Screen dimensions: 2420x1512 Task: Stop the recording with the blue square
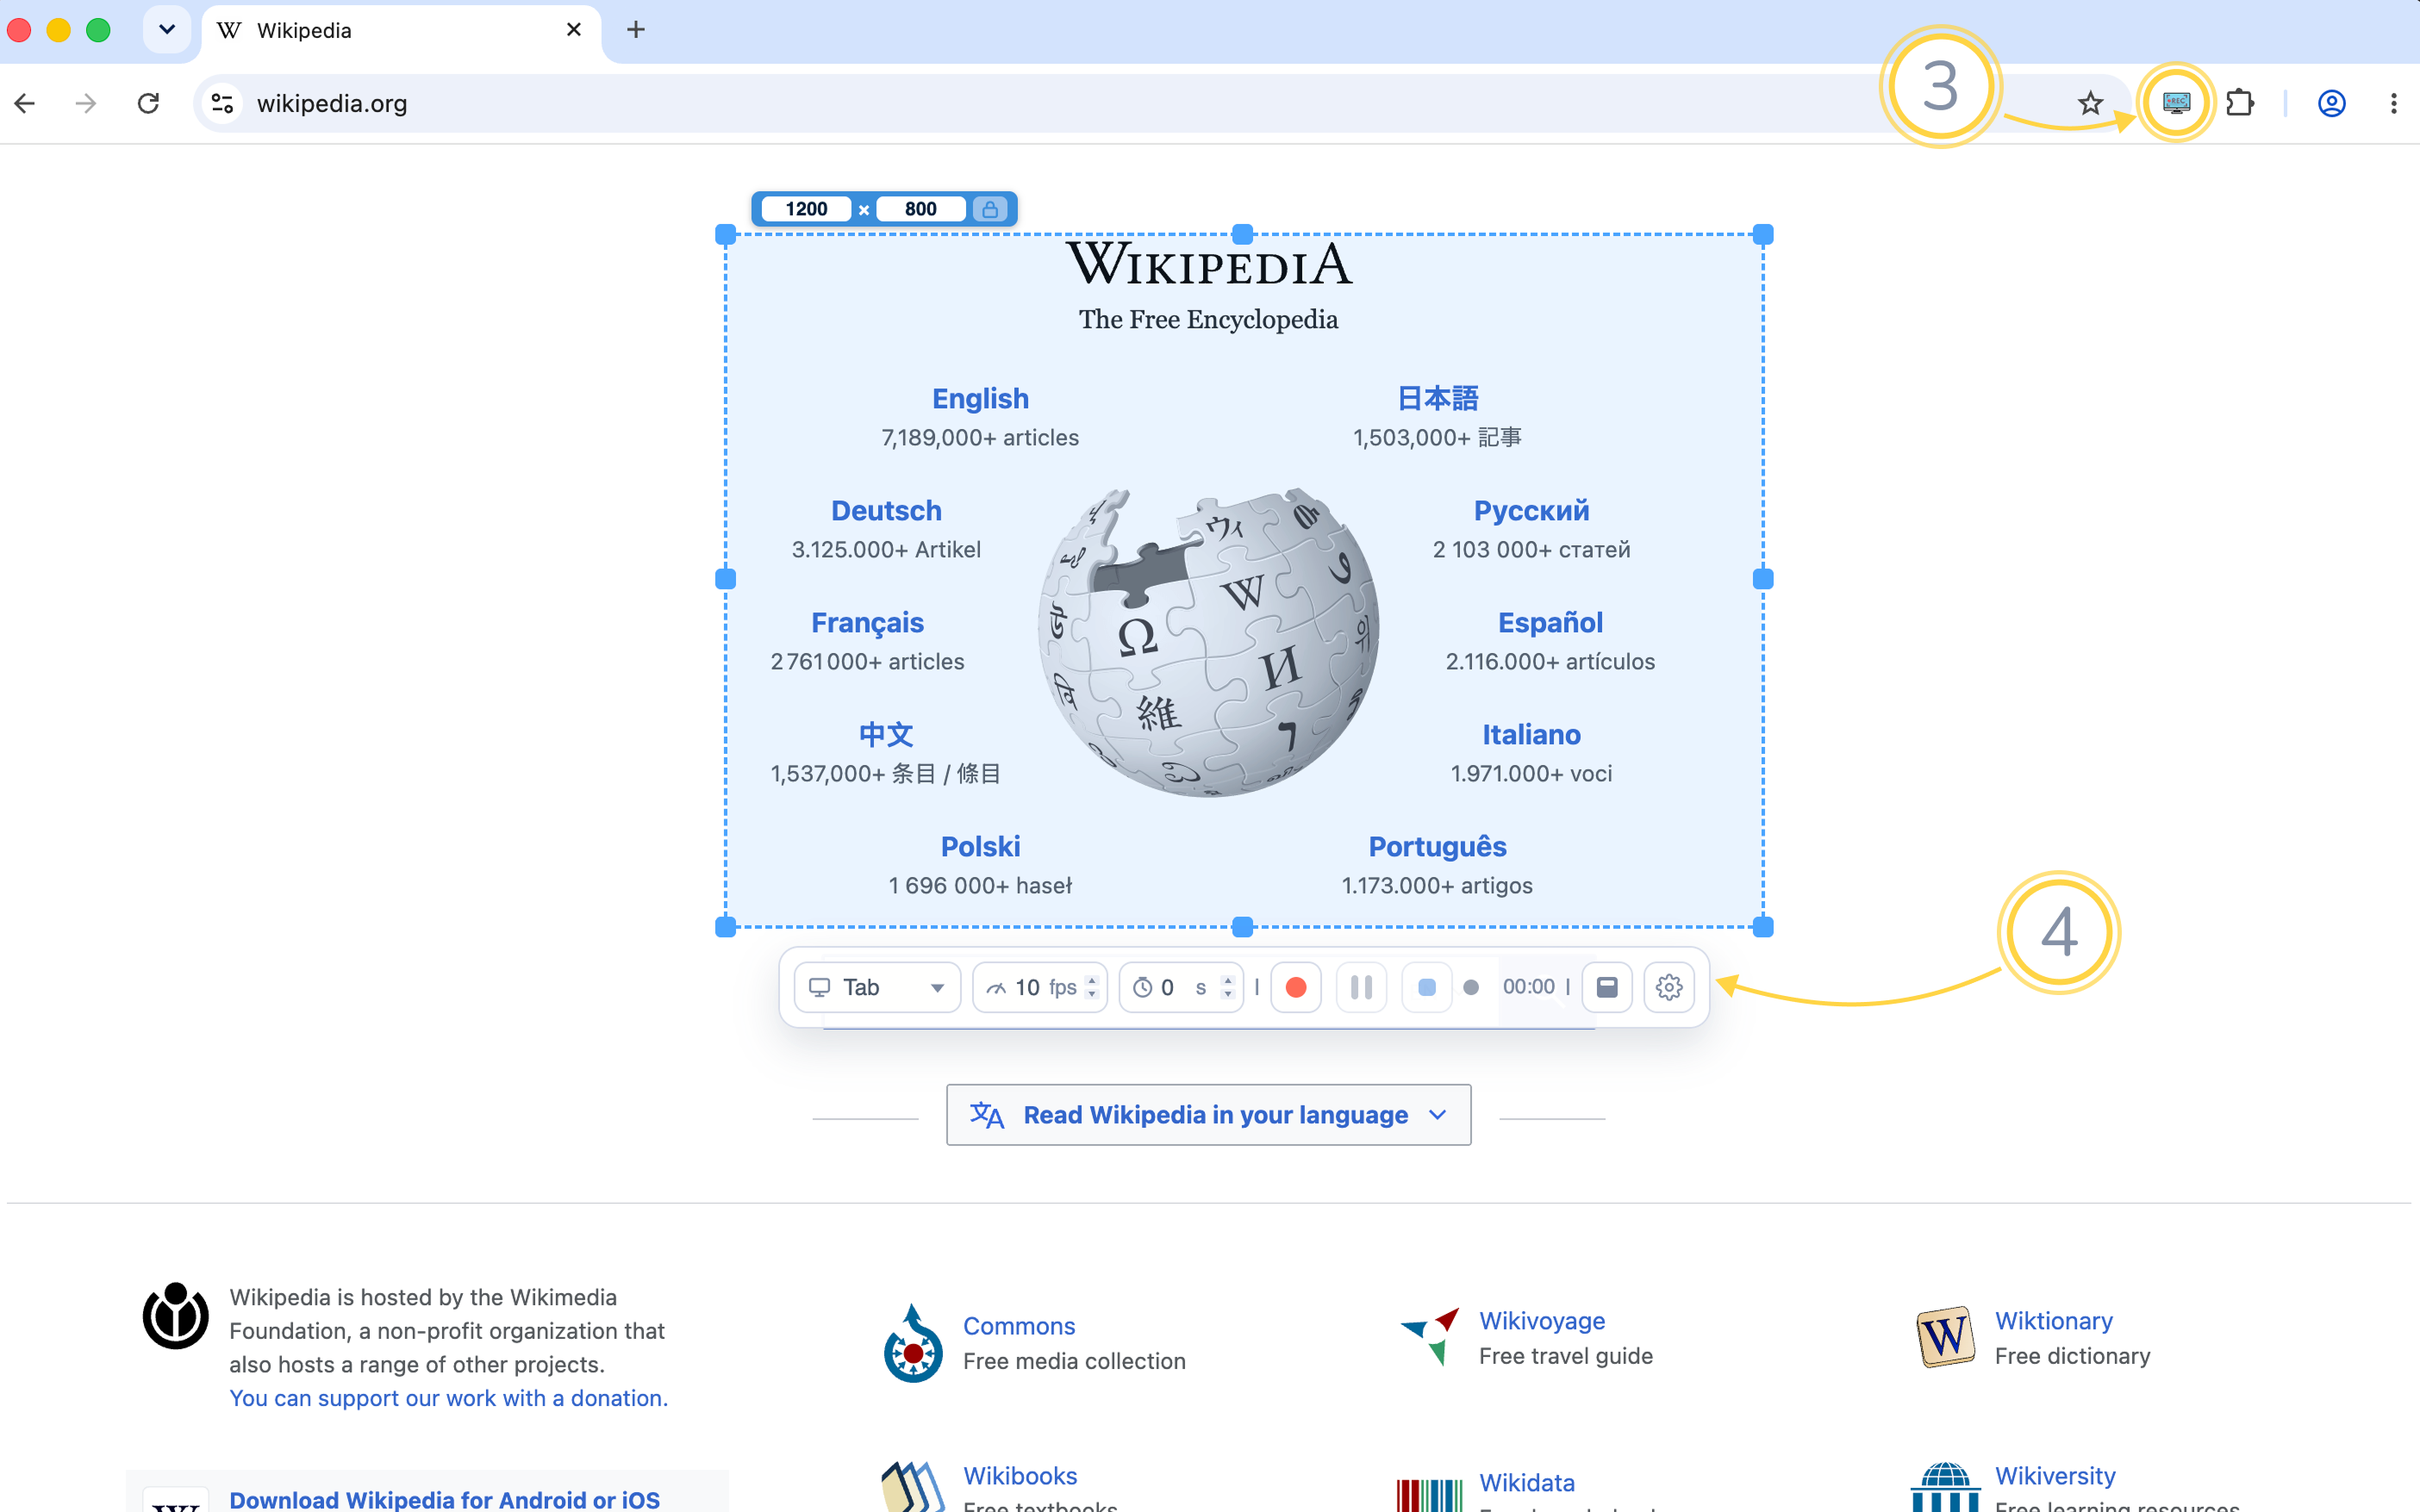click(x=1427, y=987)
